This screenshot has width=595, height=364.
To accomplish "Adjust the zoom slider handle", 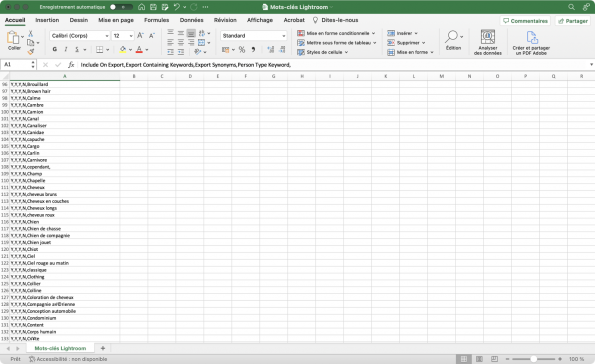I will coord(534,359).
